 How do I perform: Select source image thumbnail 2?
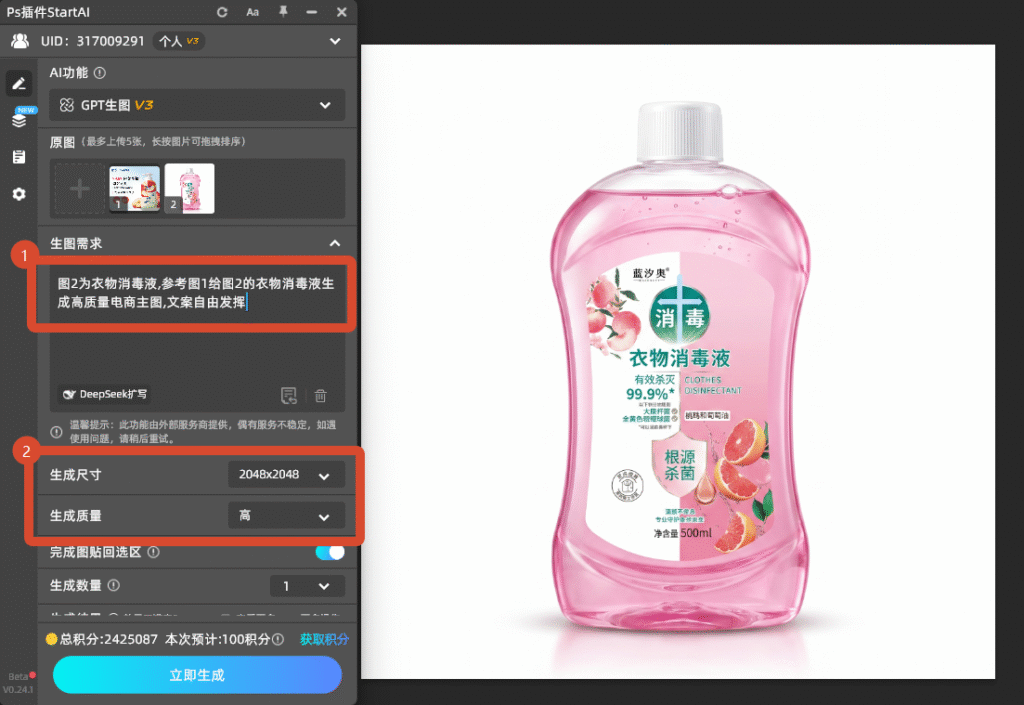click(189, 189)
